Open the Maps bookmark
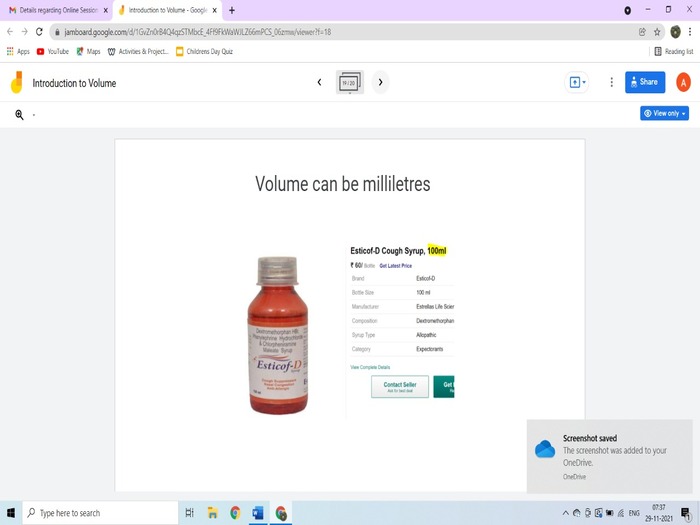 point(88,51)
